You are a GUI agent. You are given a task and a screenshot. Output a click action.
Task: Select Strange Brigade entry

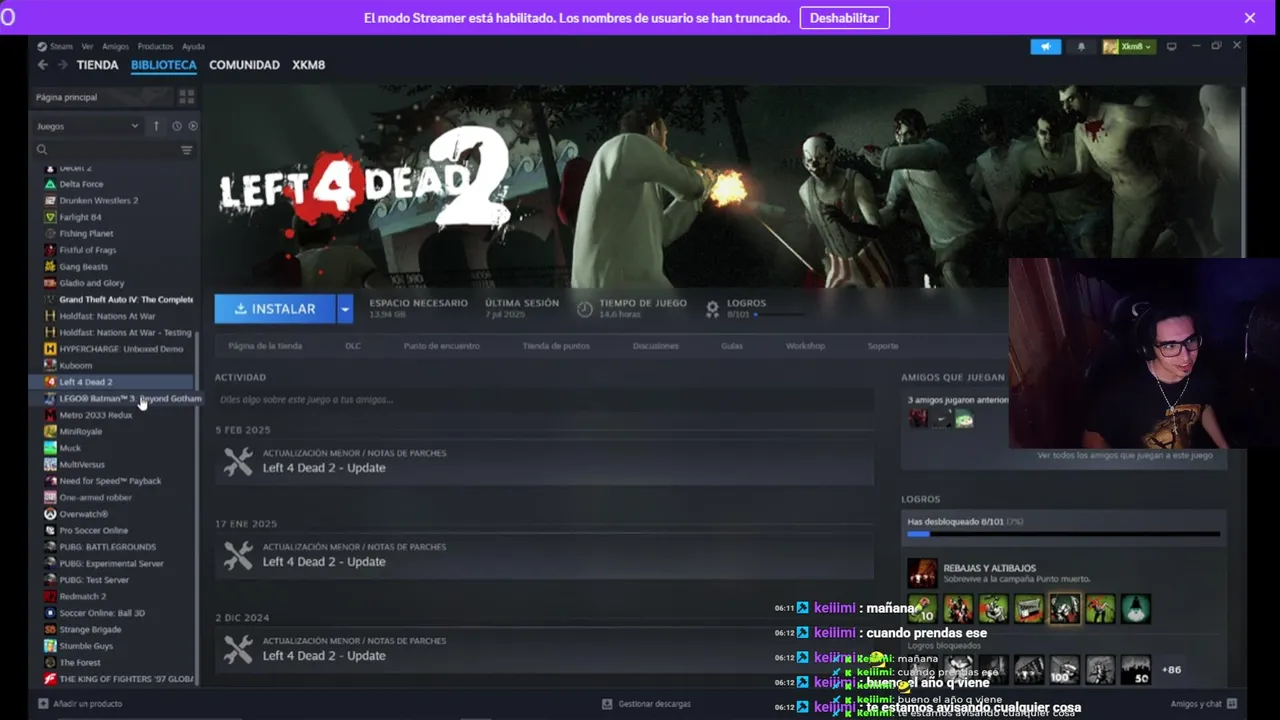click(90, 630)
